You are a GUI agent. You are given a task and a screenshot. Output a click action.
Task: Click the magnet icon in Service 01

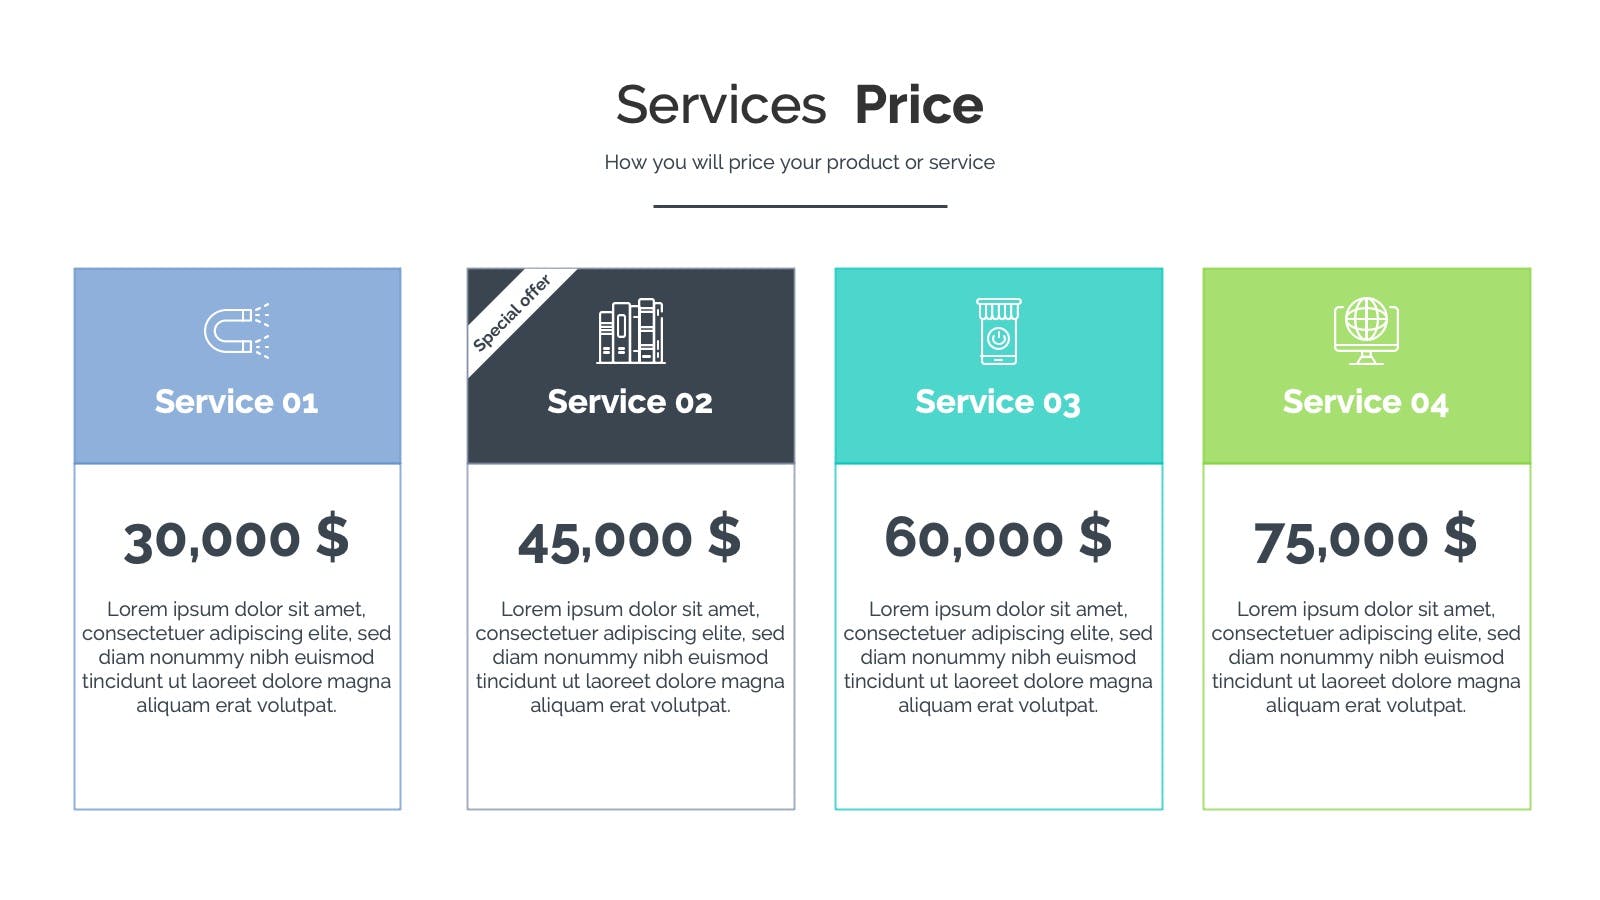237,331
